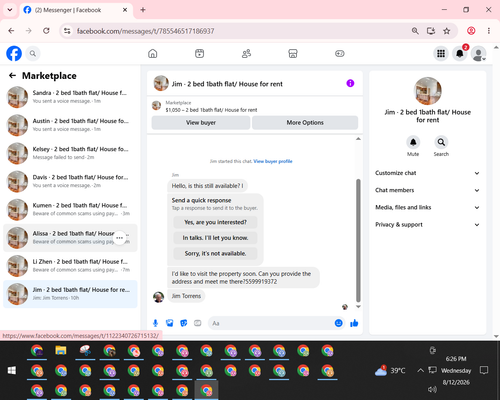Screen dimensions: 500x400
Task: Click Jim's avatar beside the last message
Action: (x=158, y=297)
